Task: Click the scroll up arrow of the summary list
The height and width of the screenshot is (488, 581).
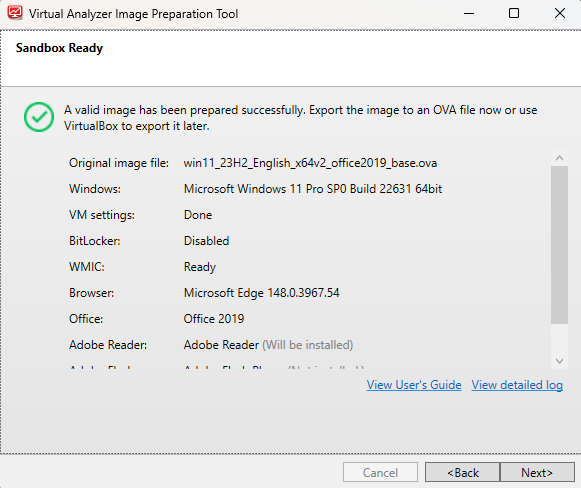Action: (560, 158)
